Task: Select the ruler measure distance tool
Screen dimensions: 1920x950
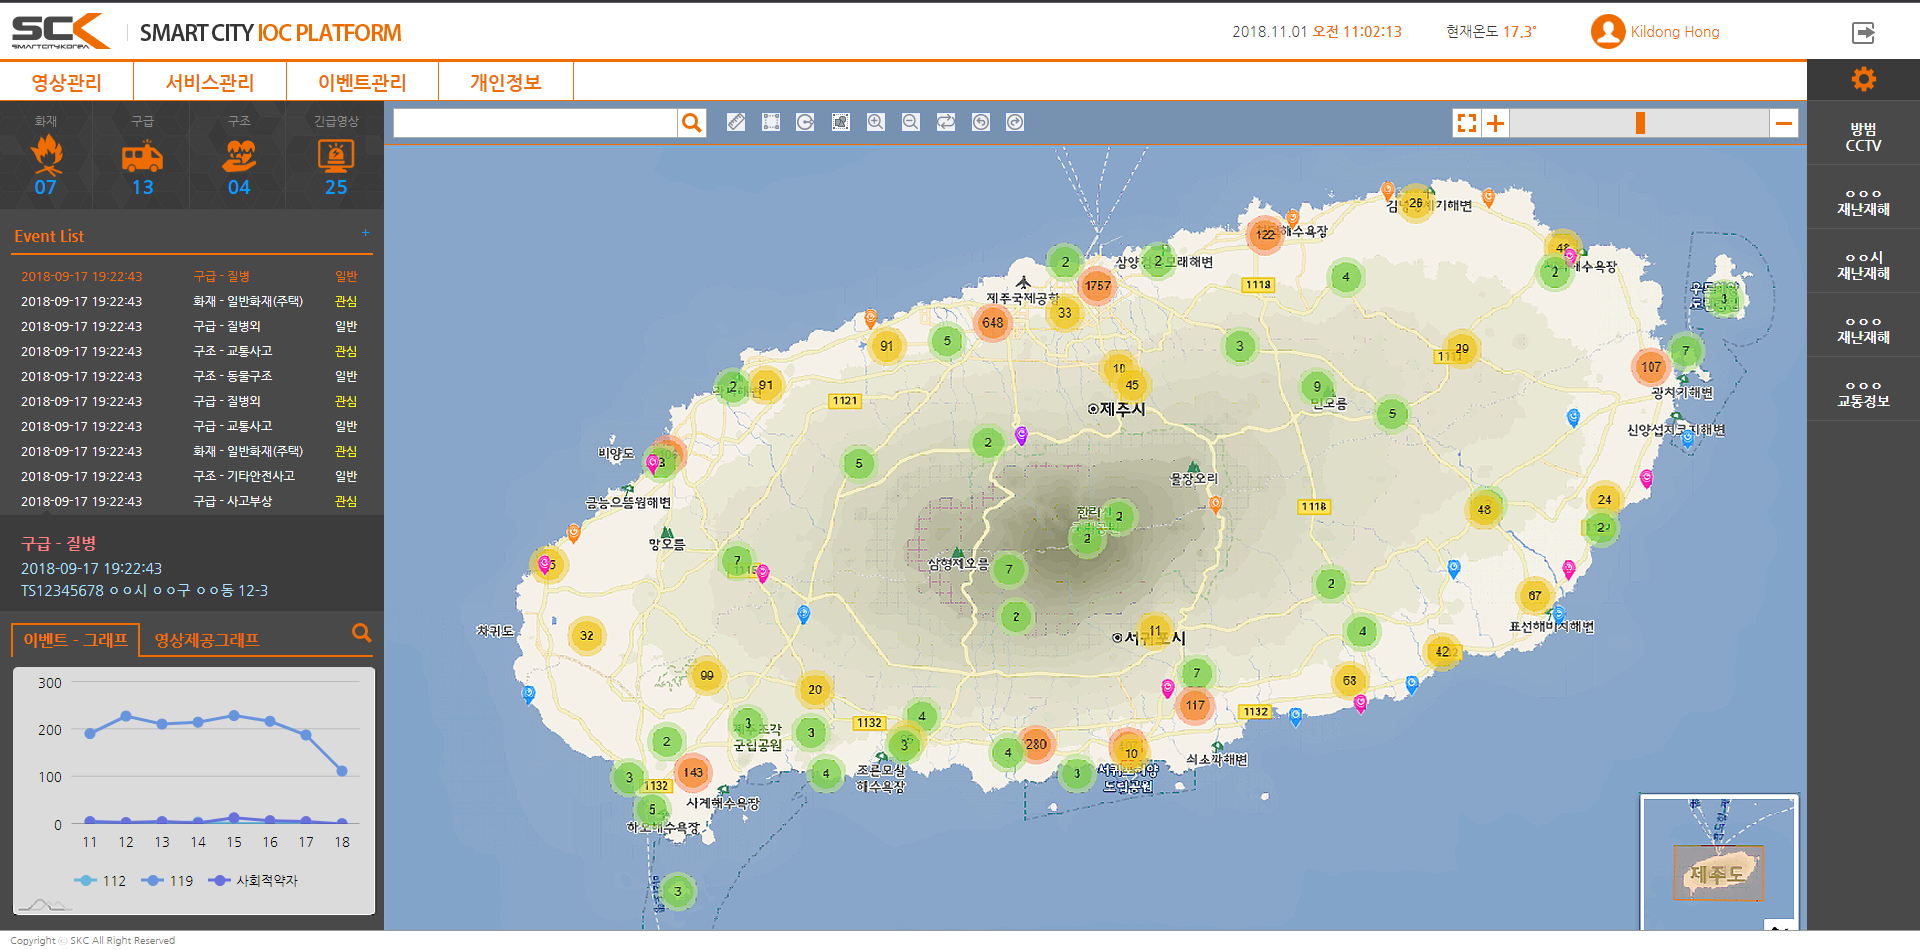Action: [x=736, y=122]
